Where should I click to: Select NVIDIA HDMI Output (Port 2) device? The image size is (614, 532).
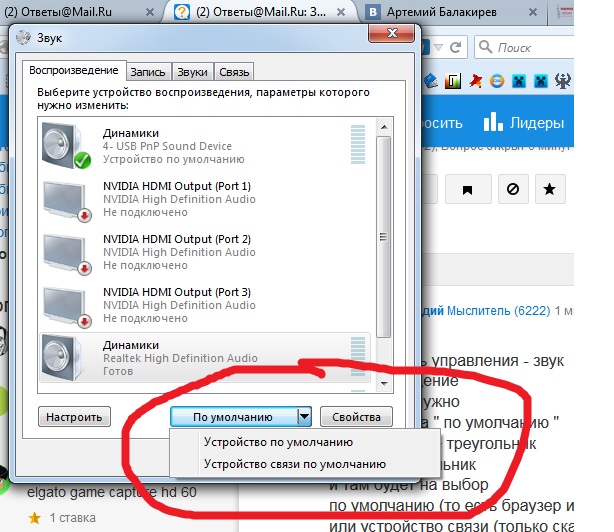coord(204,252)
